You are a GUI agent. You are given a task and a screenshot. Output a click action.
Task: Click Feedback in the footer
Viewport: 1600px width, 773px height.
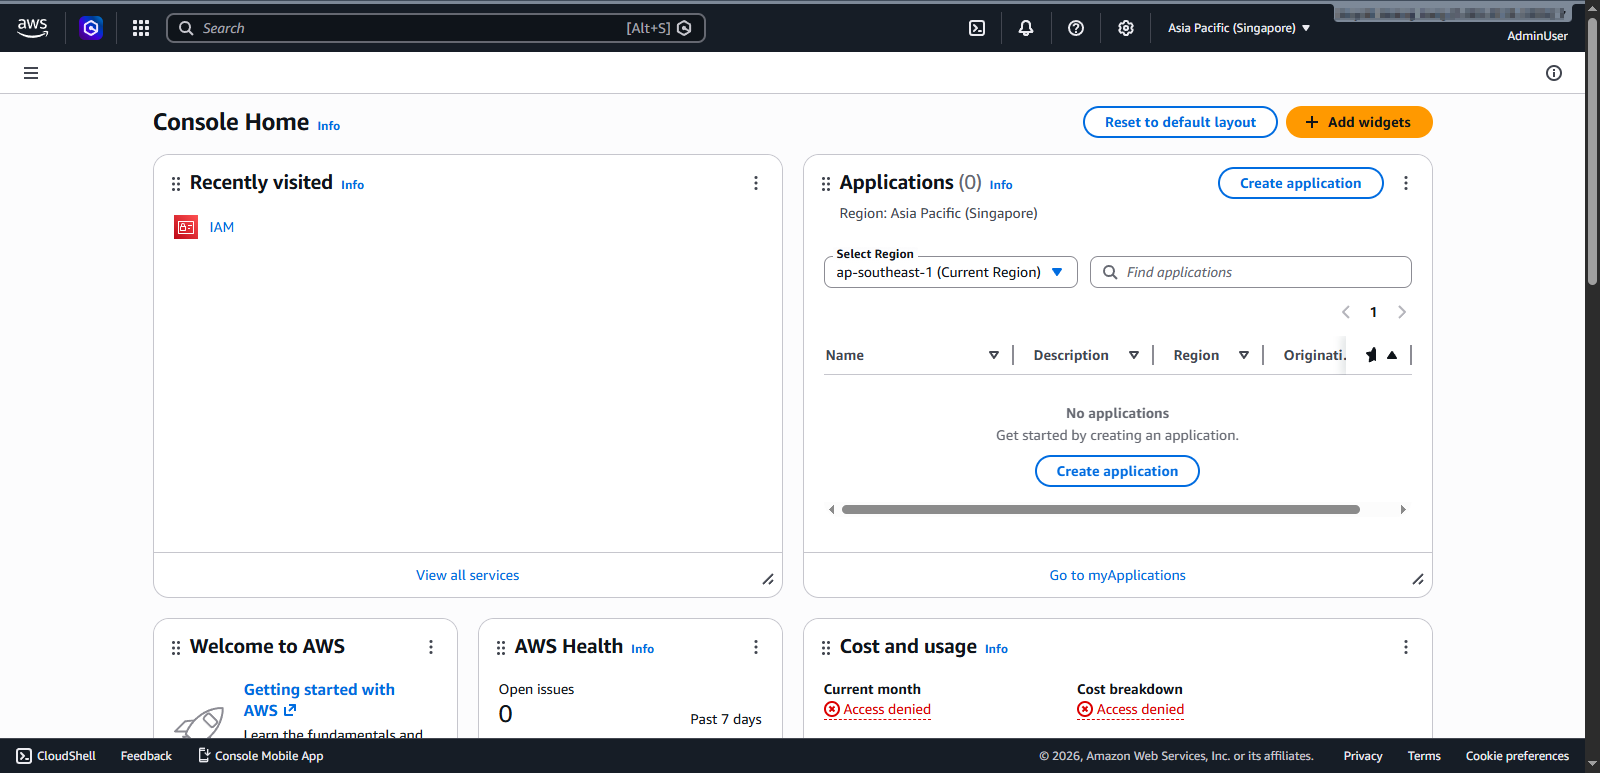[146, 756]
